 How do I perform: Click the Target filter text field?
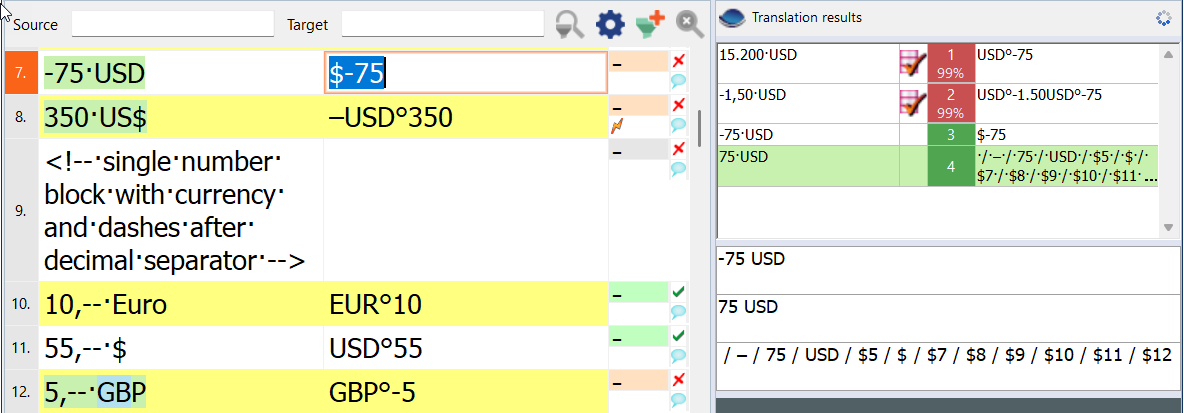(x=443, y=23)
